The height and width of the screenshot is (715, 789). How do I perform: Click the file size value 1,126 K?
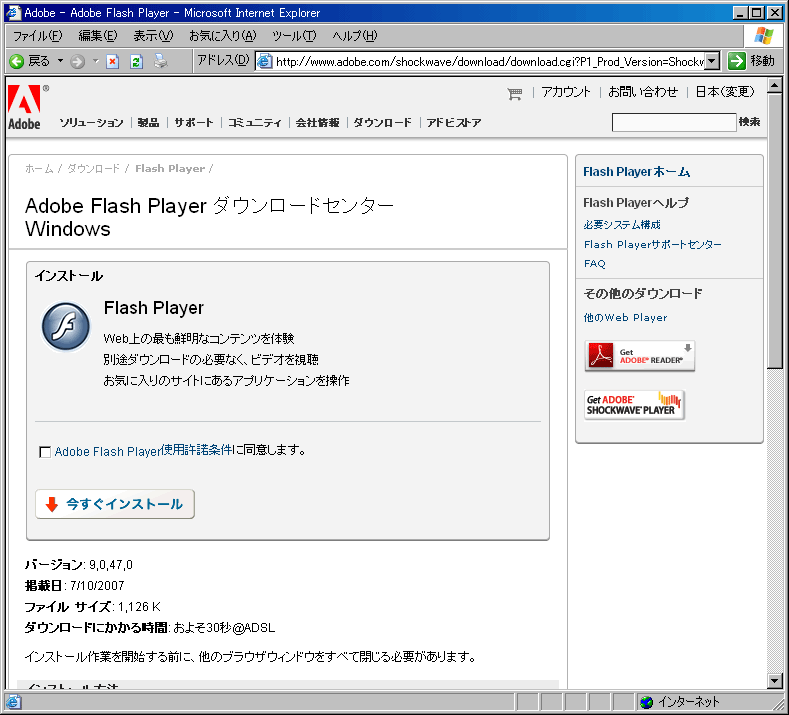pos(139,607)
